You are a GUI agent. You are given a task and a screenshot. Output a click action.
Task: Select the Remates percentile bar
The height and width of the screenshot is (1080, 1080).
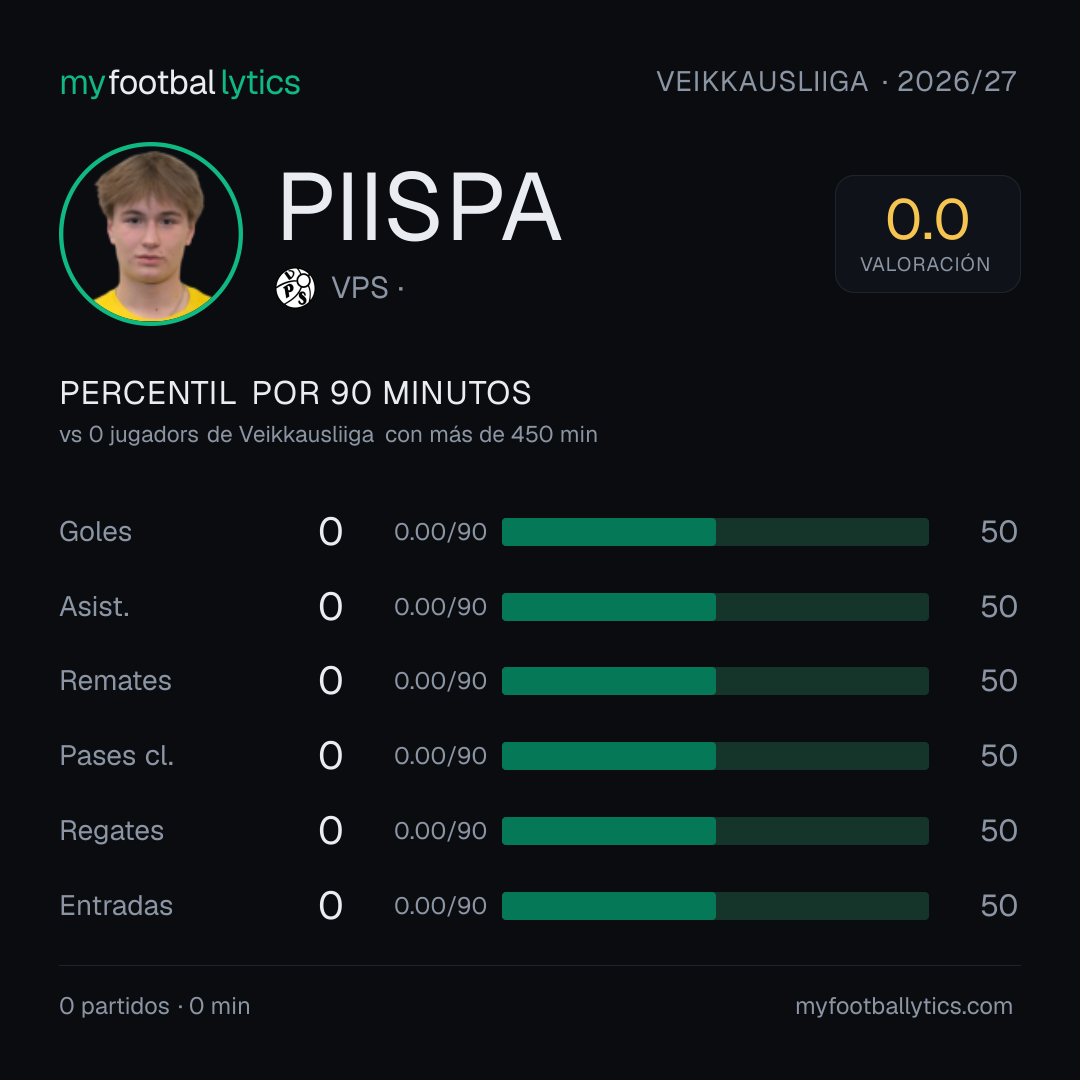[x=715, y=681]
